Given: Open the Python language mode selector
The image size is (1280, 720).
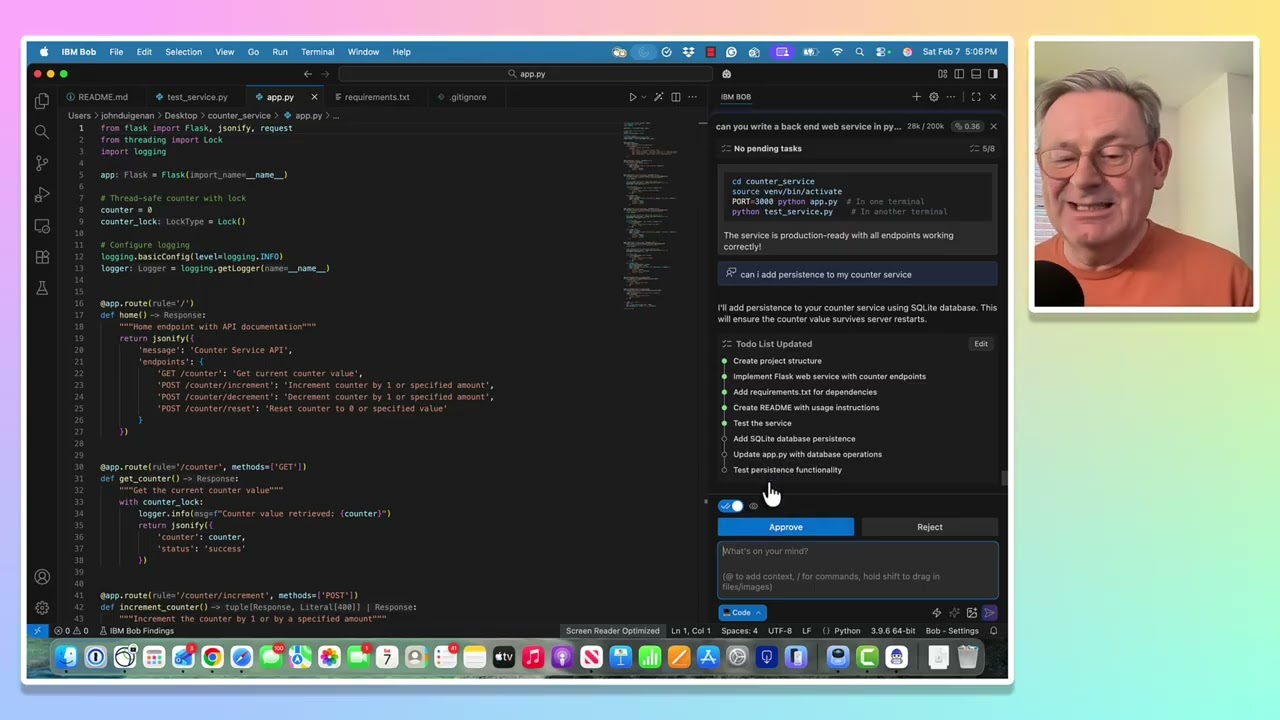Looking at the screenshot, I should [x=847, y=631].
